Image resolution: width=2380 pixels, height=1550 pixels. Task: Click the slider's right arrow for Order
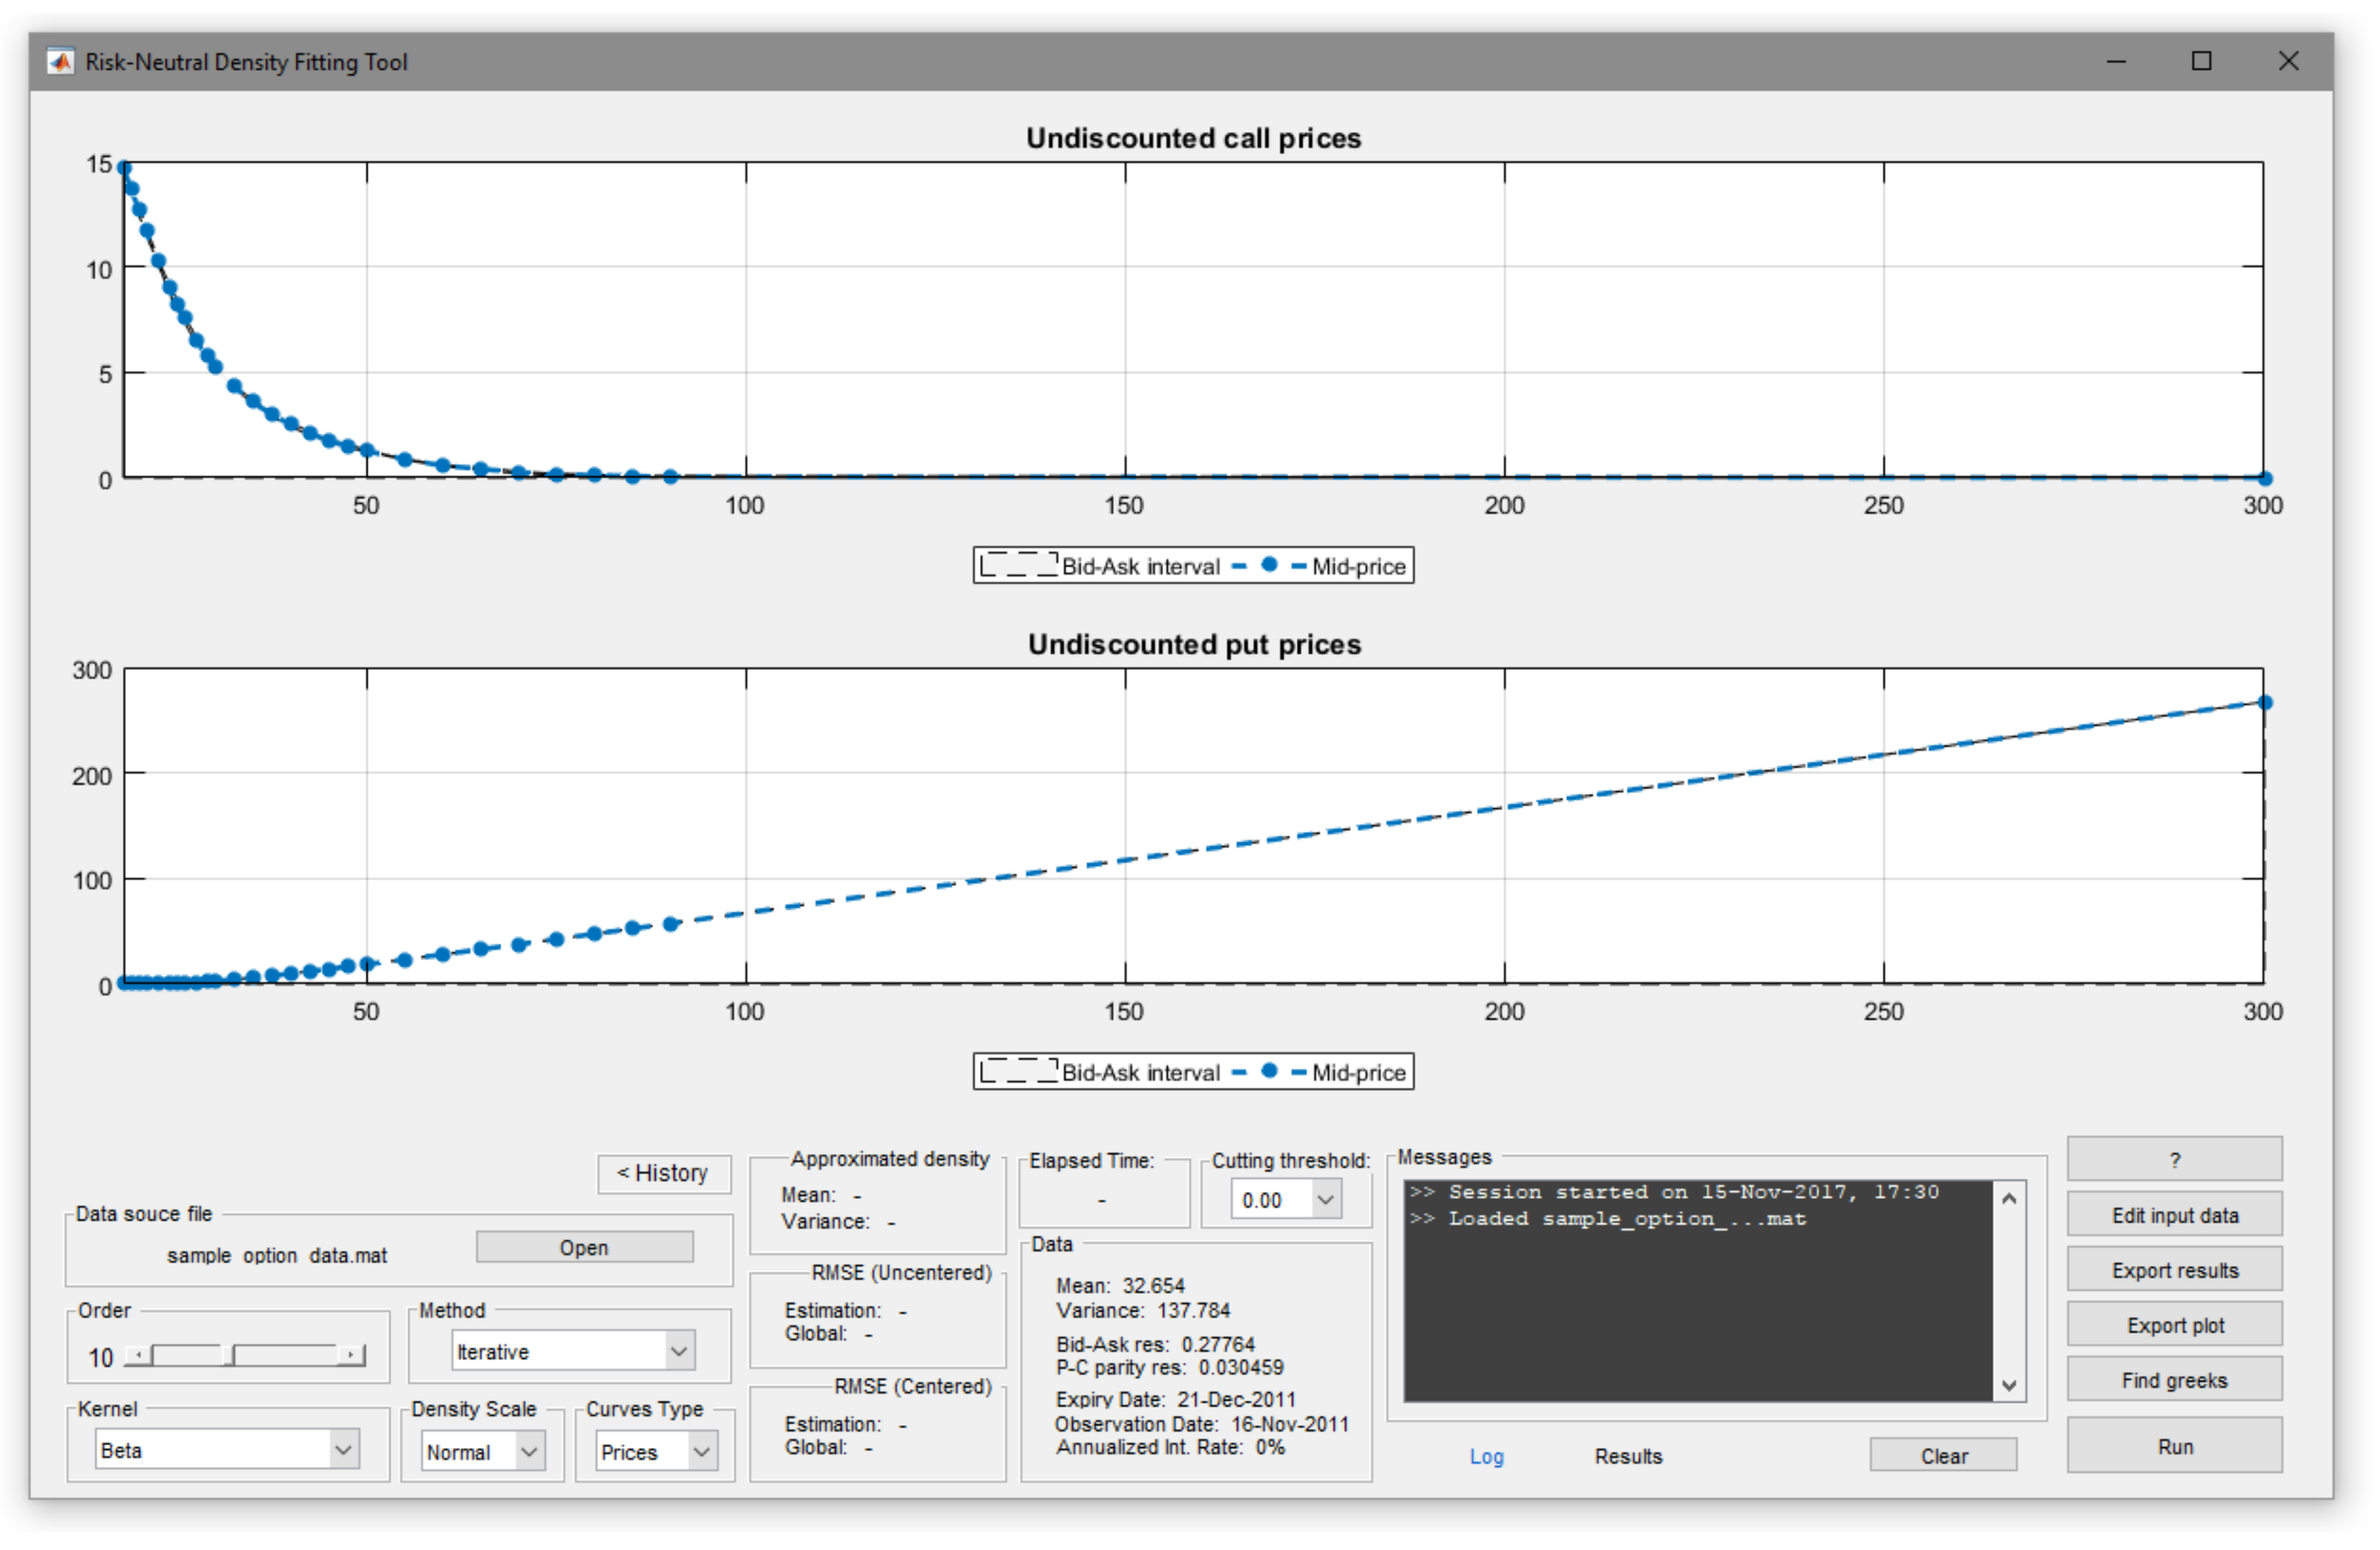pos(351,1356)
